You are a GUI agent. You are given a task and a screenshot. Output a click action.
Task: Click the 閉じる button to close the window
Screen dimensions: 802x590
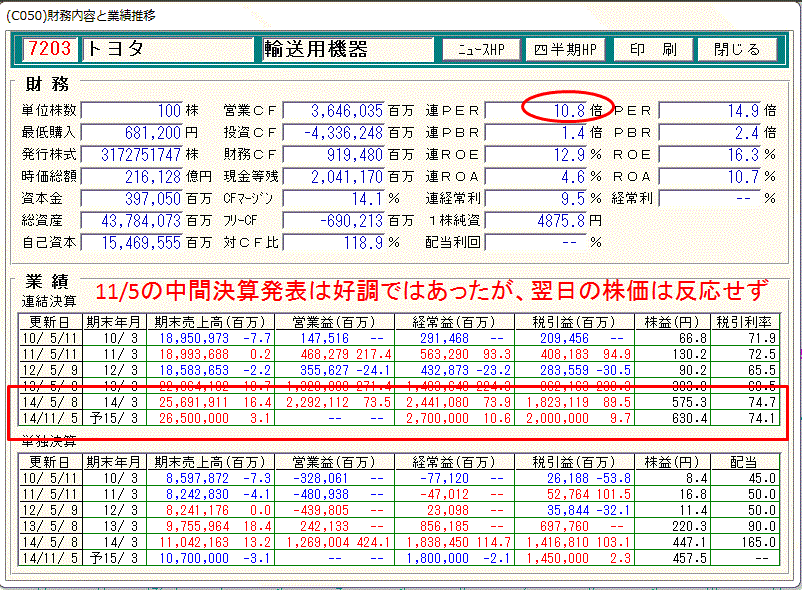coord(737,50)
